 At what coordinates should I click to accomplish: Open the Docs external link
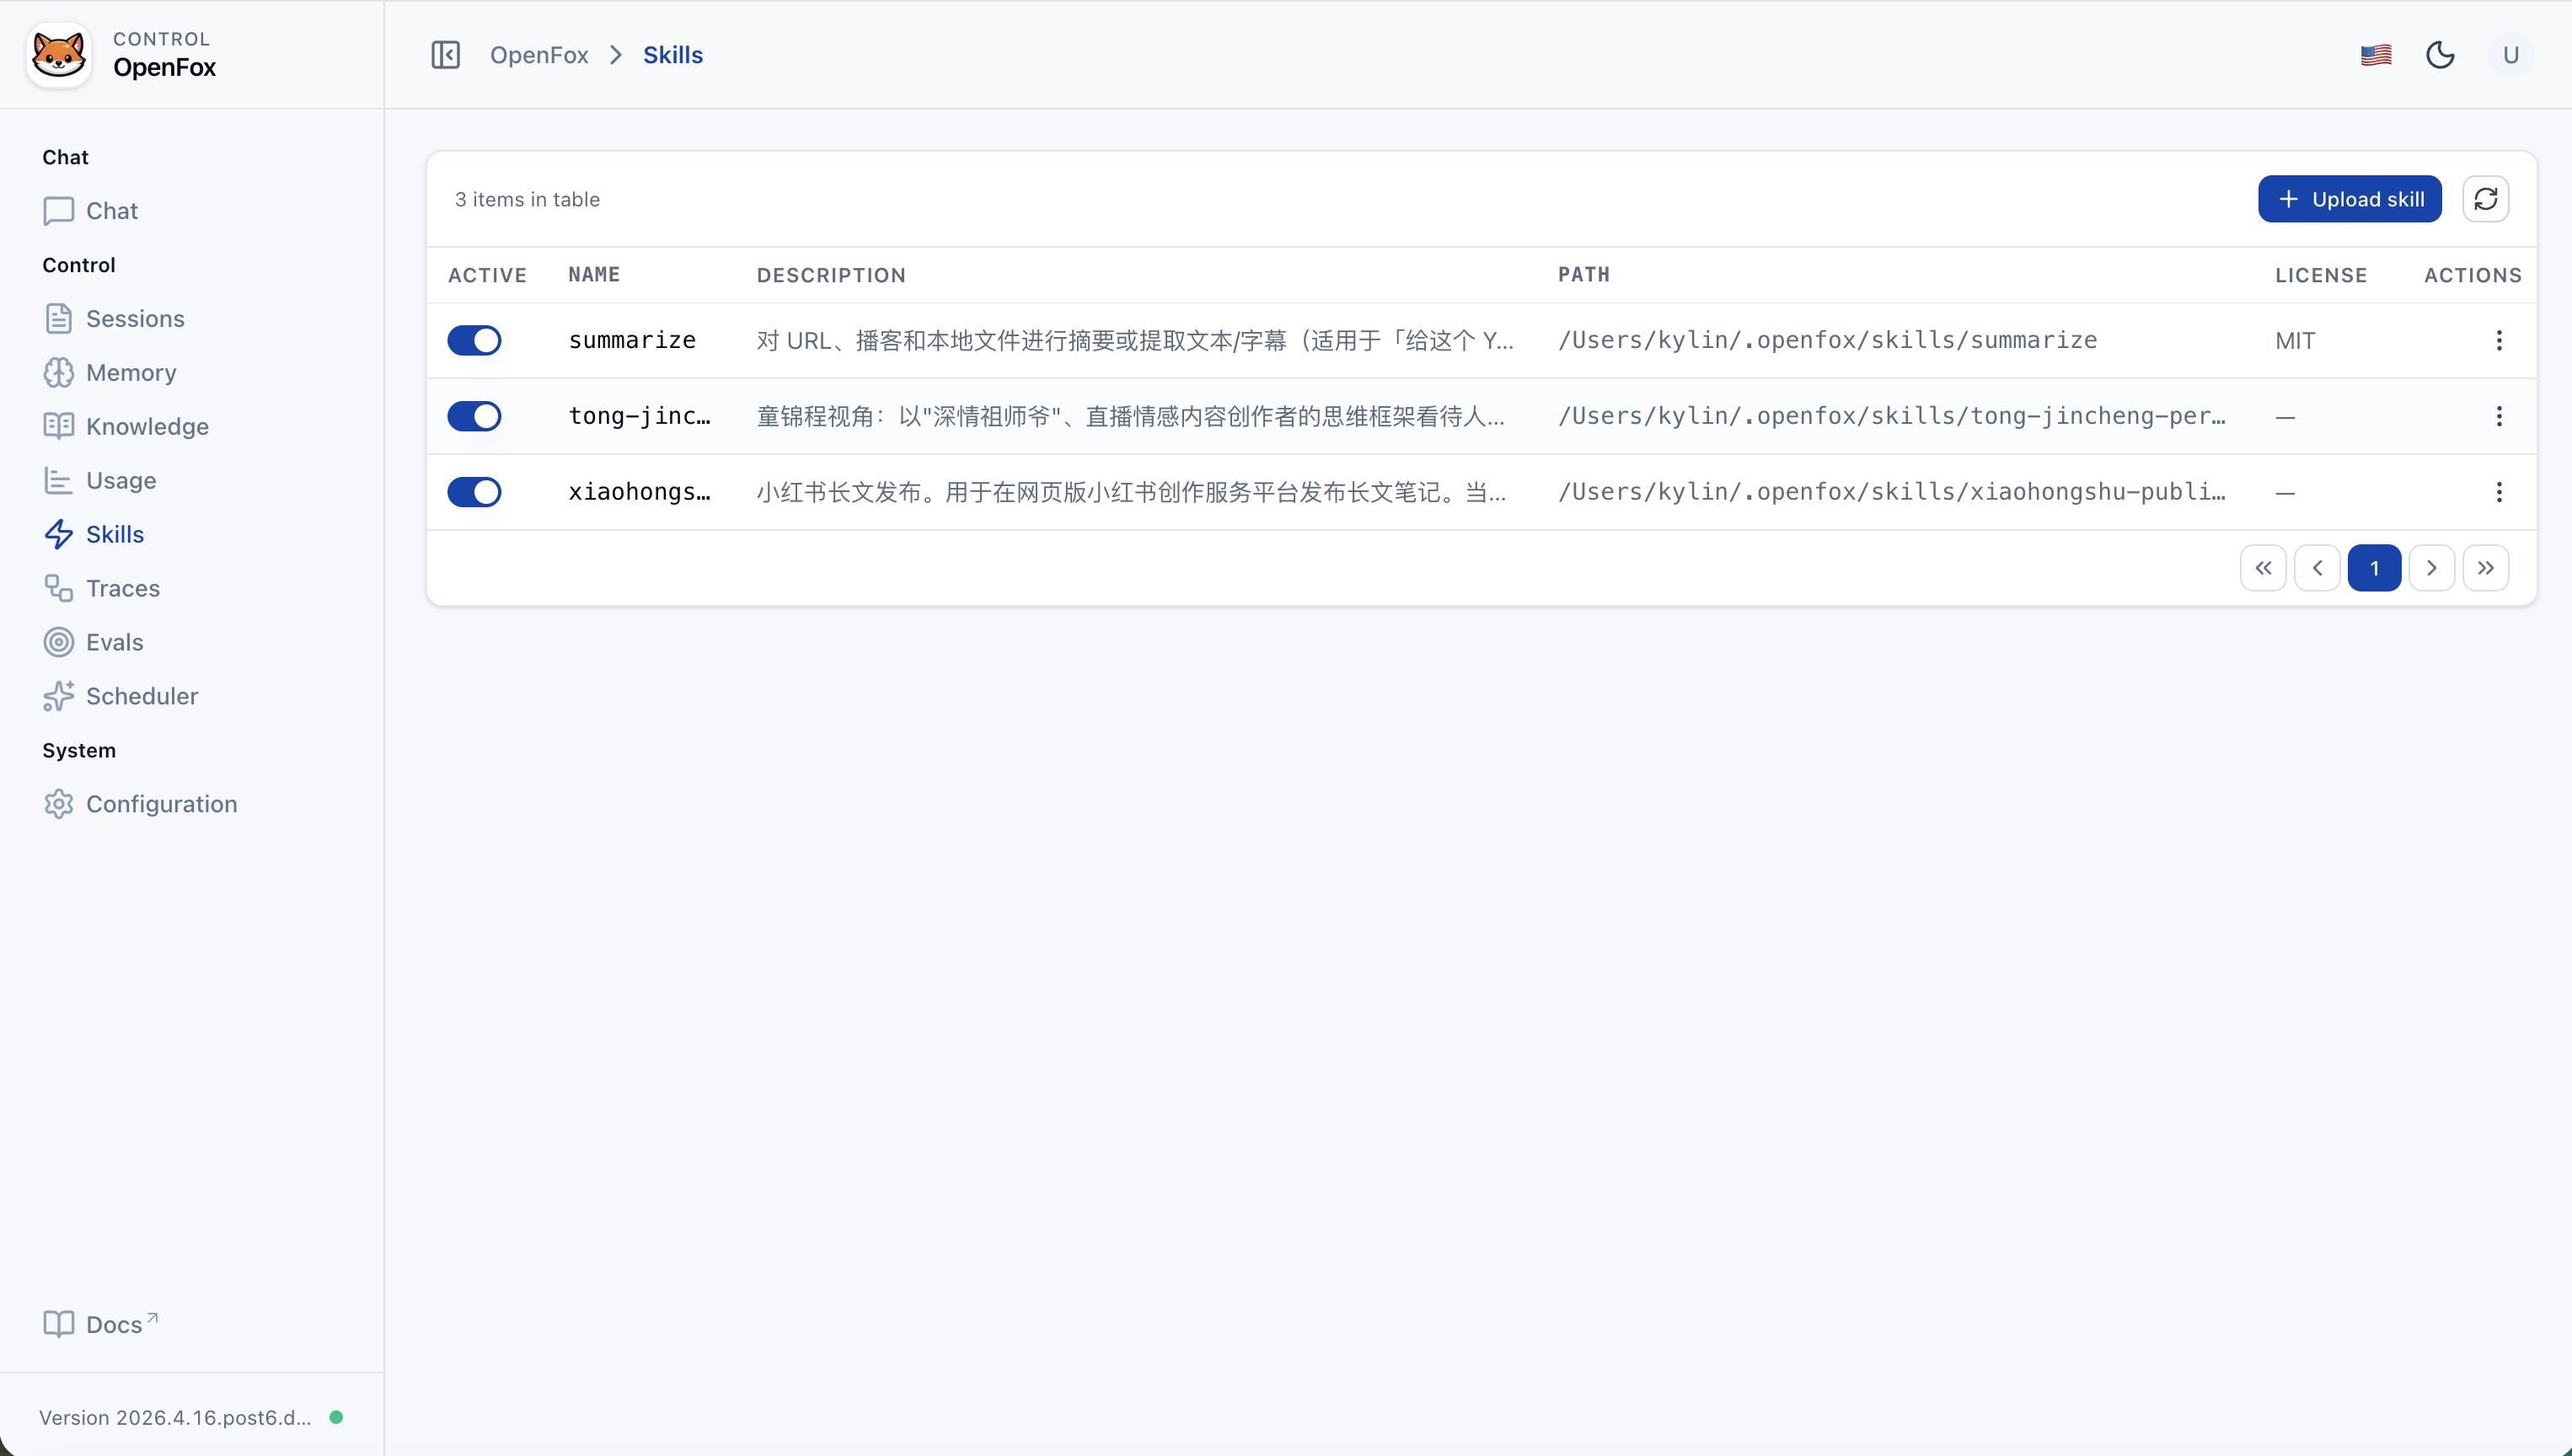point(100,1323)
